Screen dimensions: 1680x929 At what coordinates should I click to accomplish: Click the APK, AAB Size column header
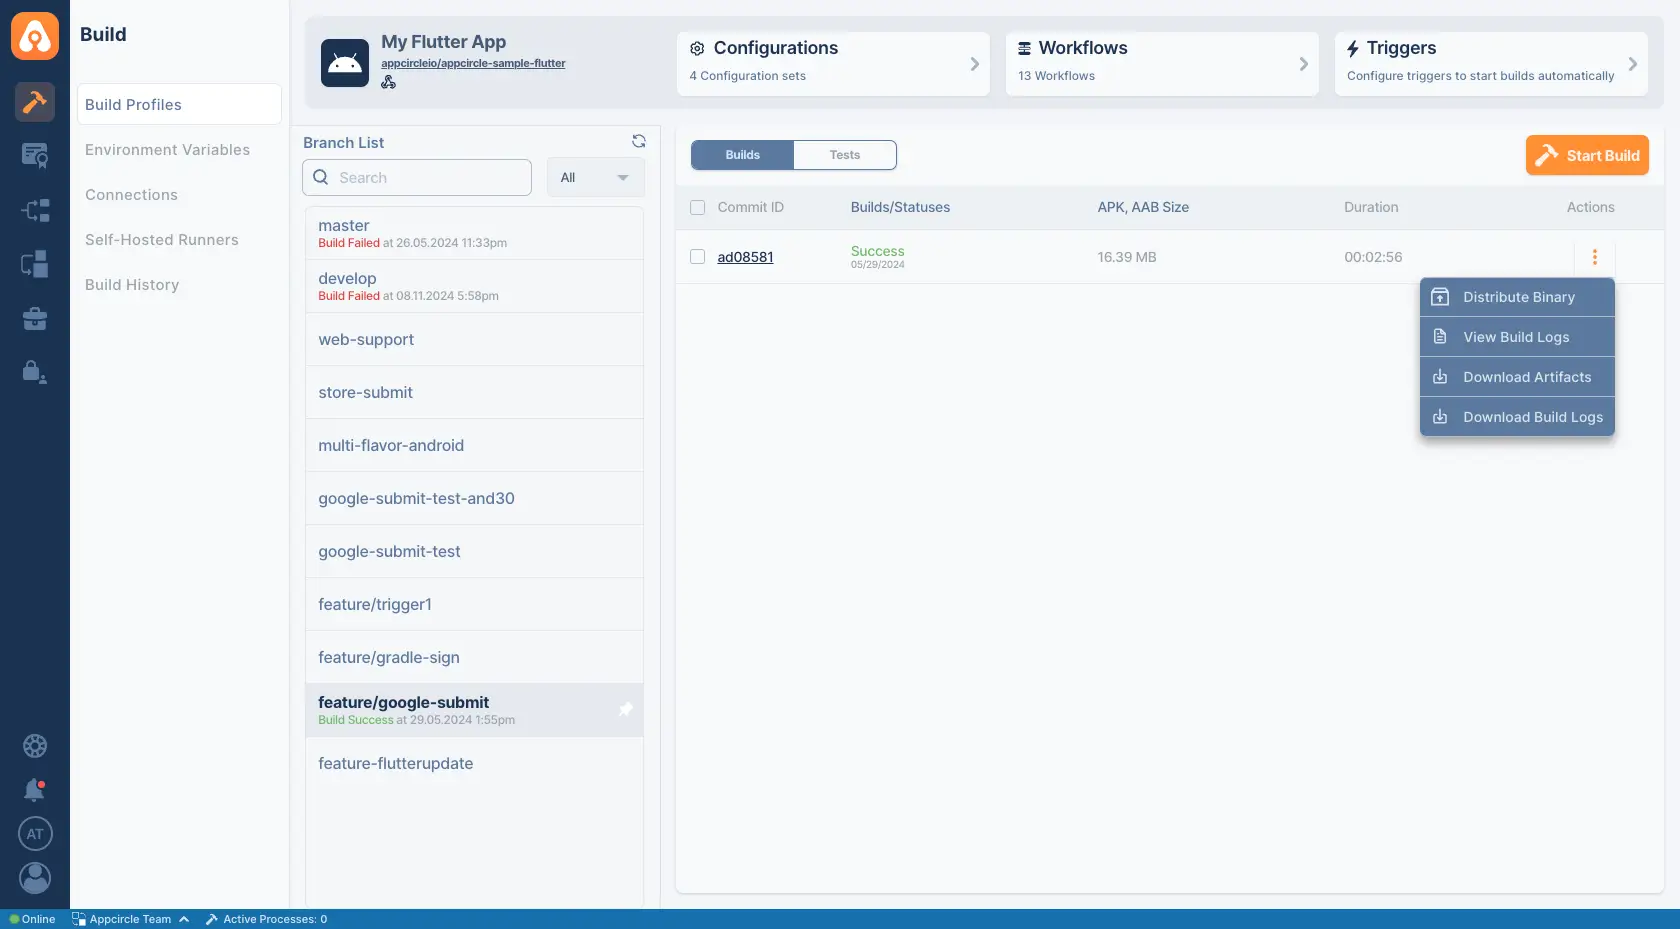[1143, 207]
